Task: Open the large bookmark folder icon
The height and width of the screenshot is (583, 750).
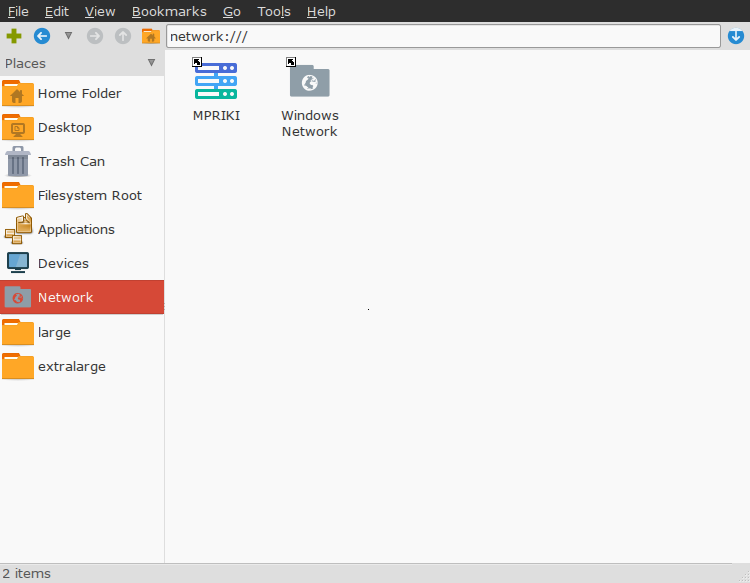Action: 18,332
